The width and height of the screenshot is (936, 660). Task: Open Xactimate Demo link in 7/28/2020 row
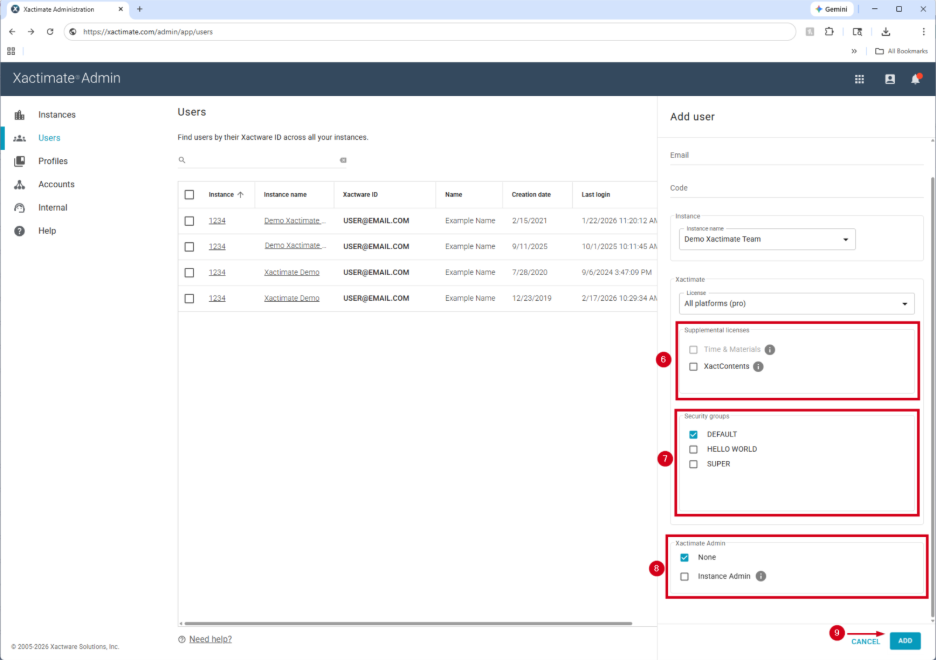pyautogui.click(x=292, y=272)
